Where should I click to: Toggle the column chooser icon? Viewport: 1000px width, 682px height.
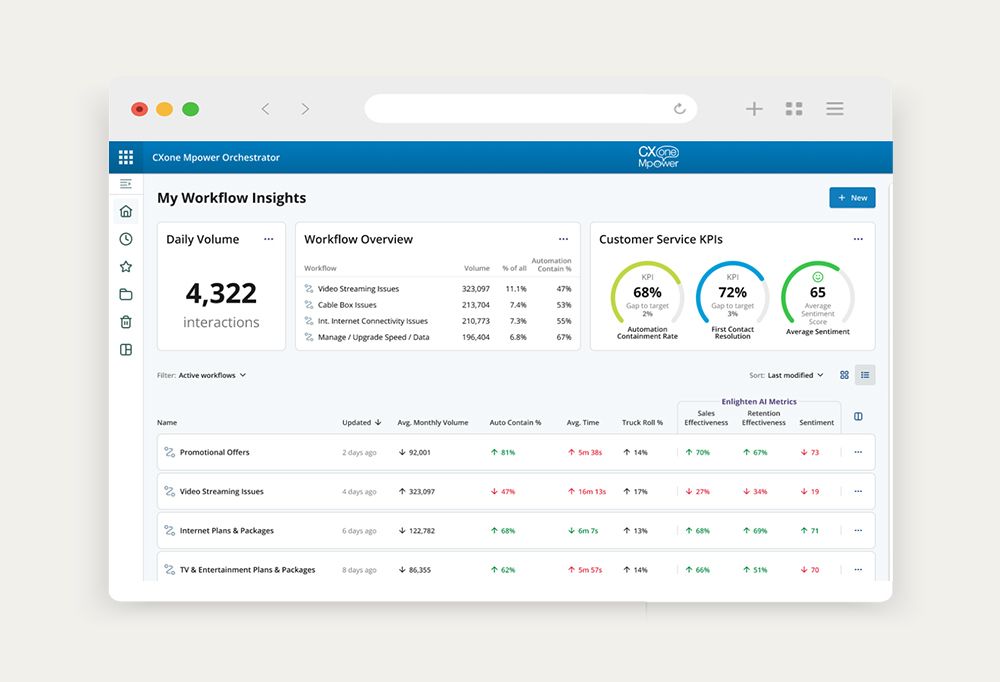coord(858,417)
